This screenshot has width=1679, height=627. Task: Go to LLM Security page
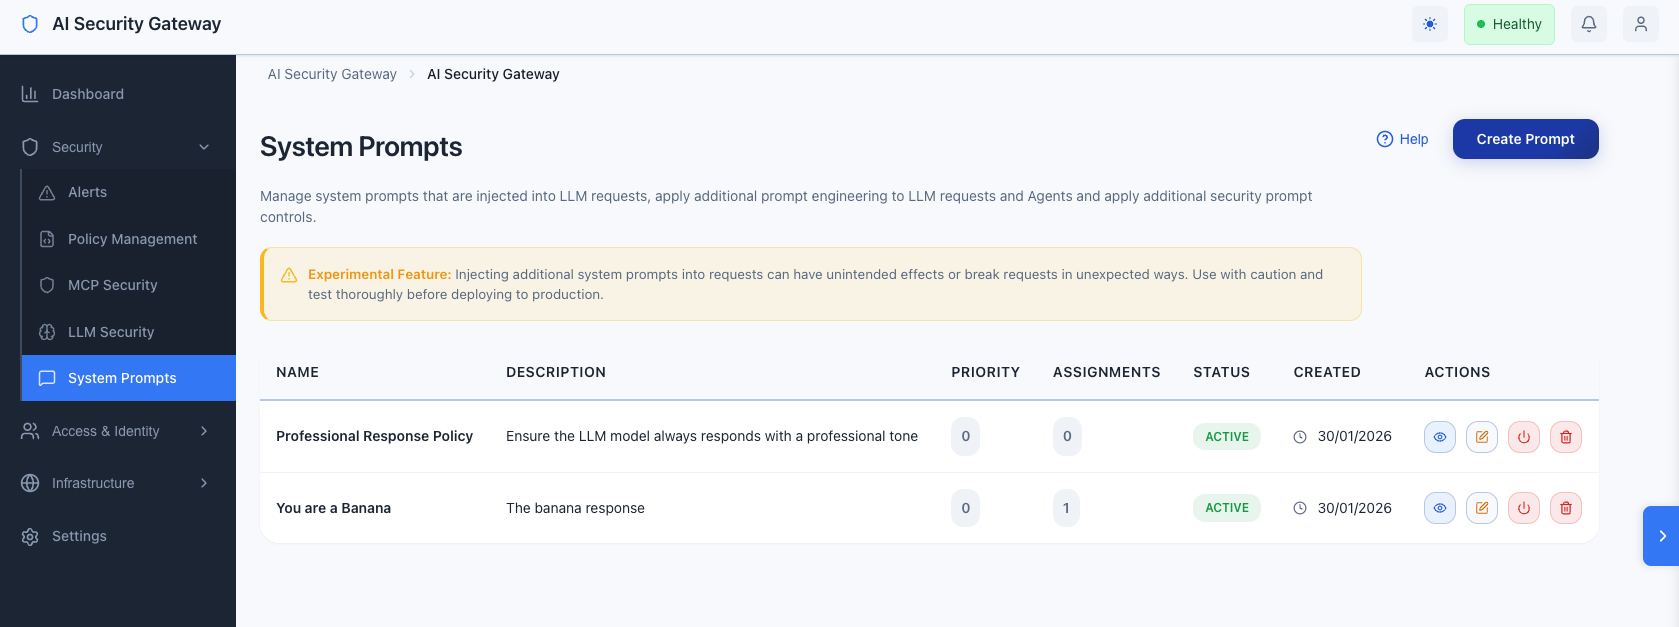pyautogui.click(x=110, y=332)
